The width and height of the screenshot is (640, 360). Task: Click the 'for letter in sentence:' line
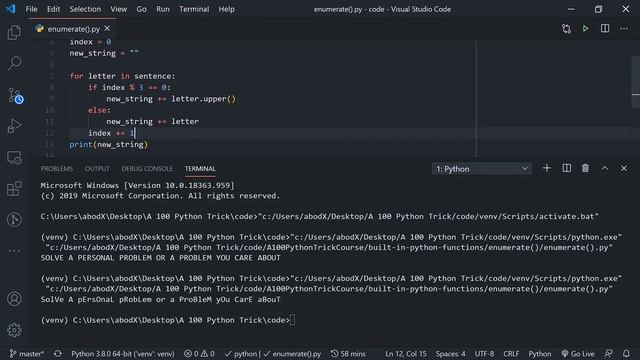pyautogui.click(x=122, y=76)
